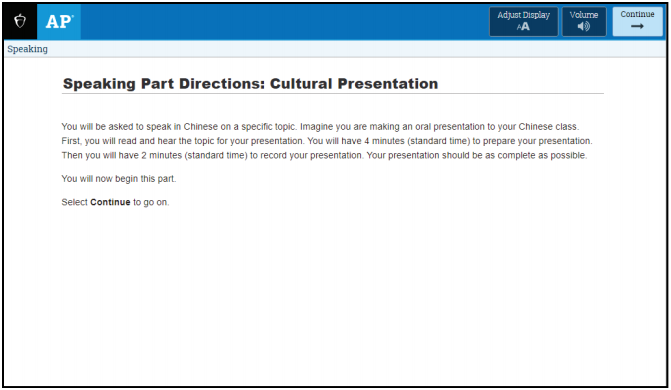This screenshot has height=390, width=671.
Task: Select the Speaking section label
Action: click(x=27, y=49)
